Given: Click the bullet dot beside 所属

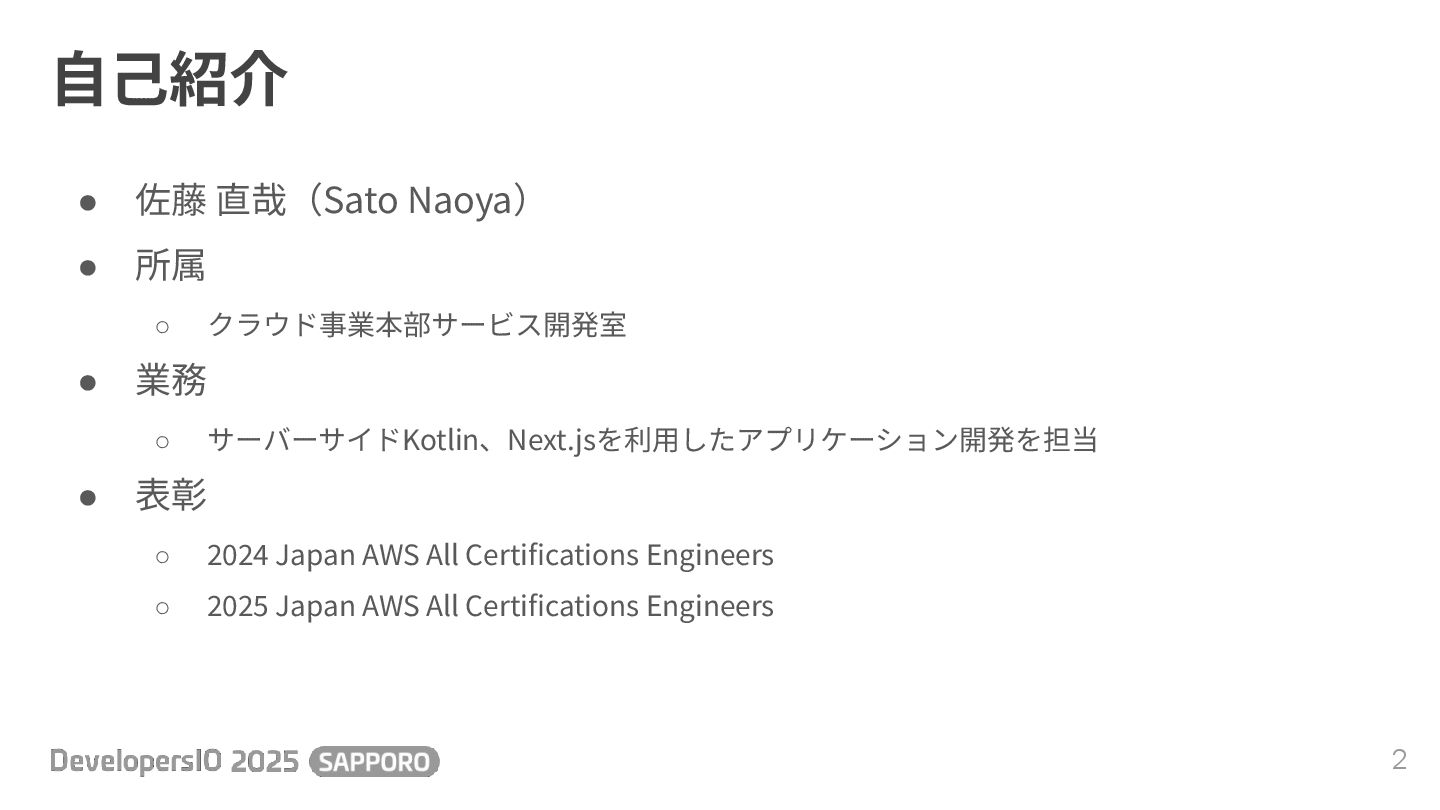Looking at the screenshot, I should (88, 268).
